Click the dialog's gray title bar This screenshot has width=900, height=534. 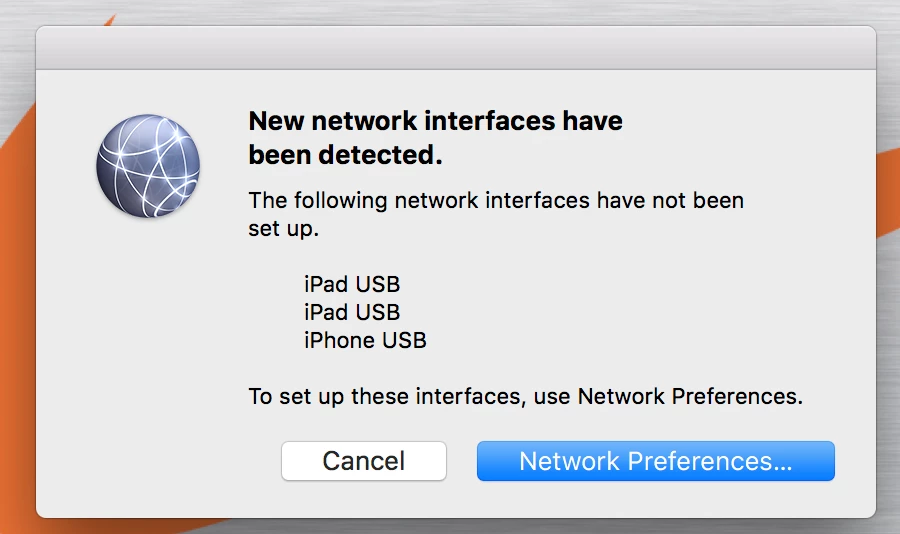click(456, 48)
